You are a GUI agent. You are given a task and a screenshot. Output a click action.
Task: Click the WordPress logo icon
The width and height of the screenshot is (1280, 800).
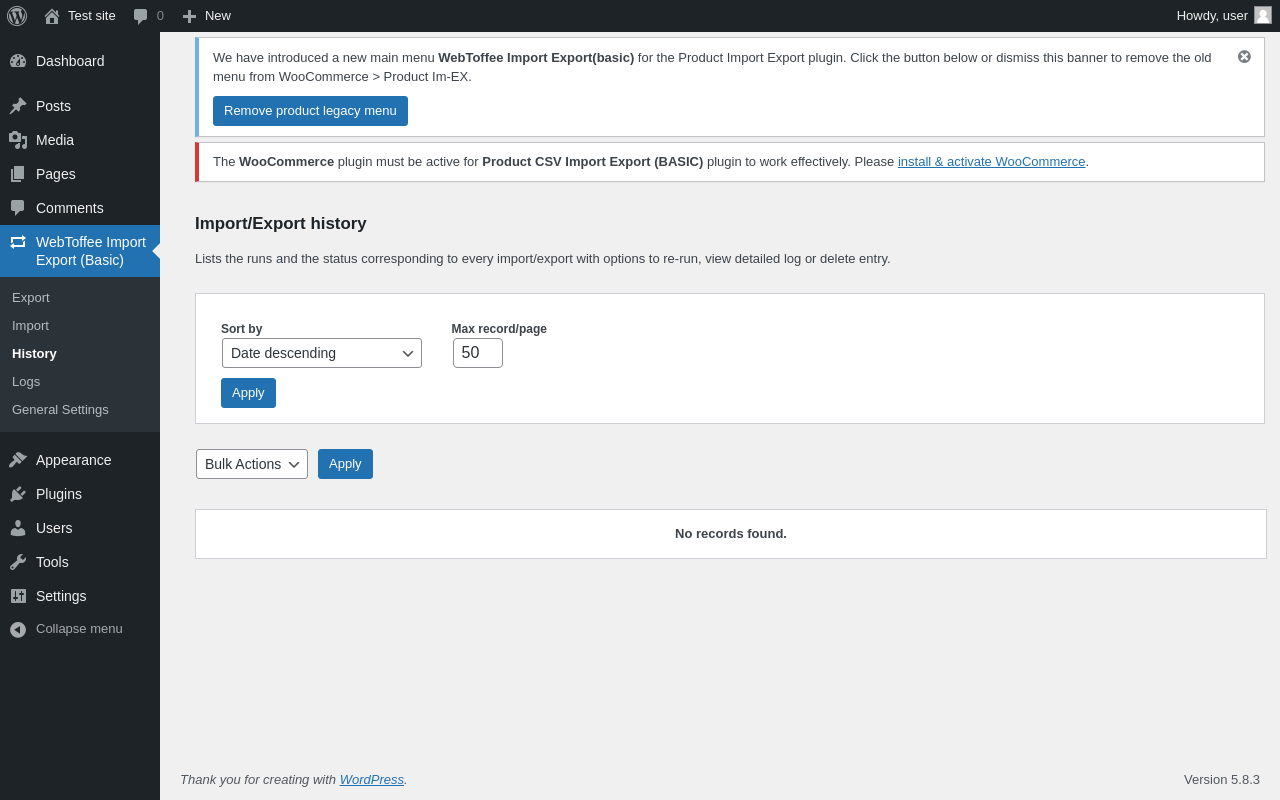[x=17, y=16]
